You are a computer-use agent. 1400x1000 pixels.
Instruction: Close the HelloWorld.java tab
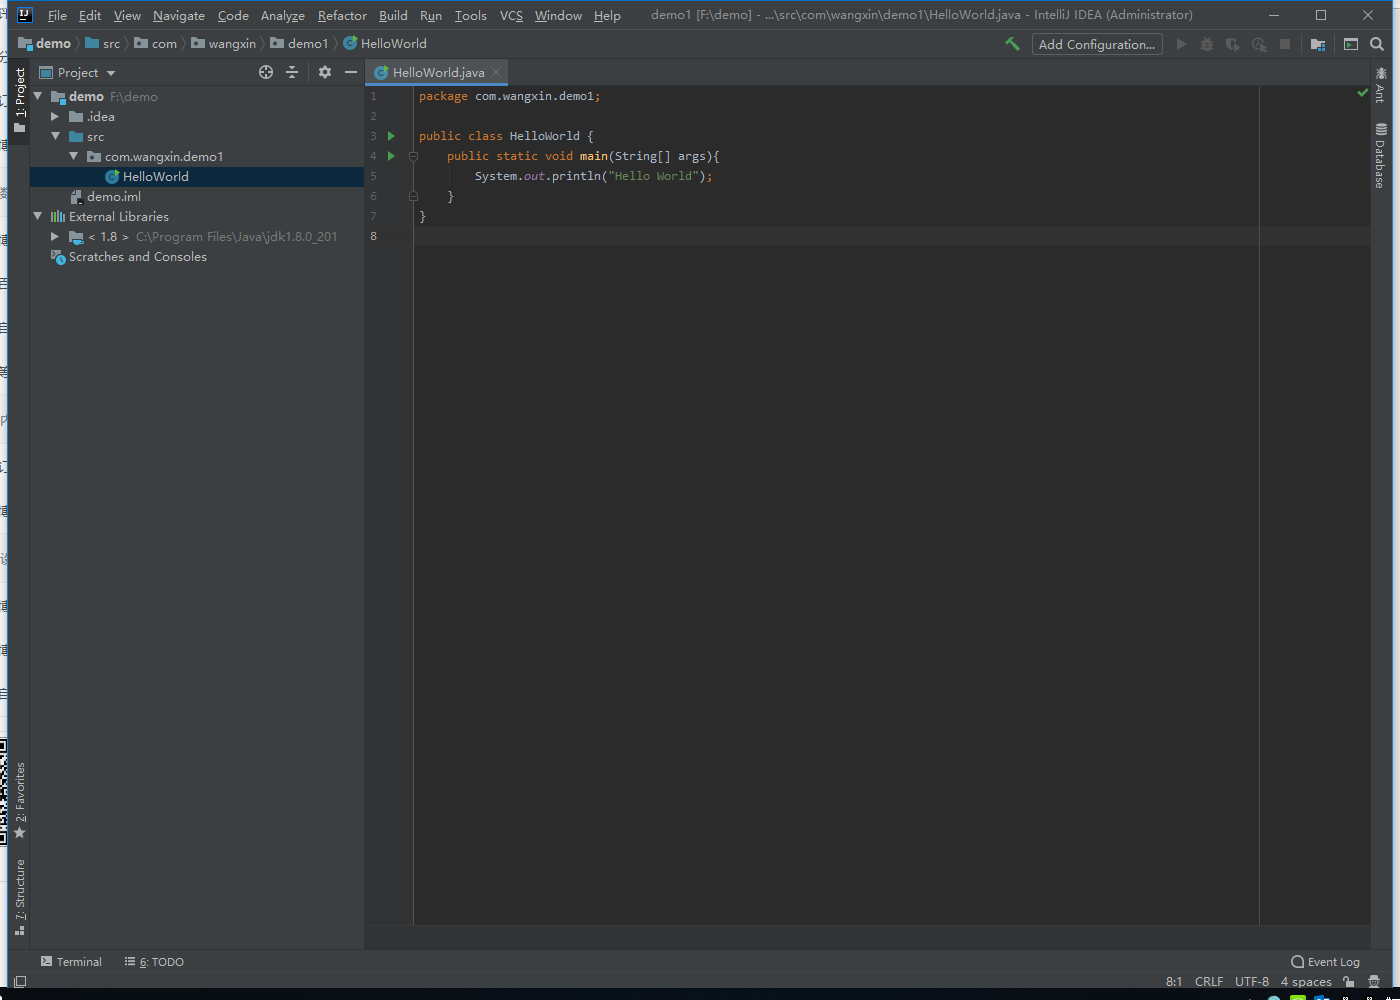[496, 72]
